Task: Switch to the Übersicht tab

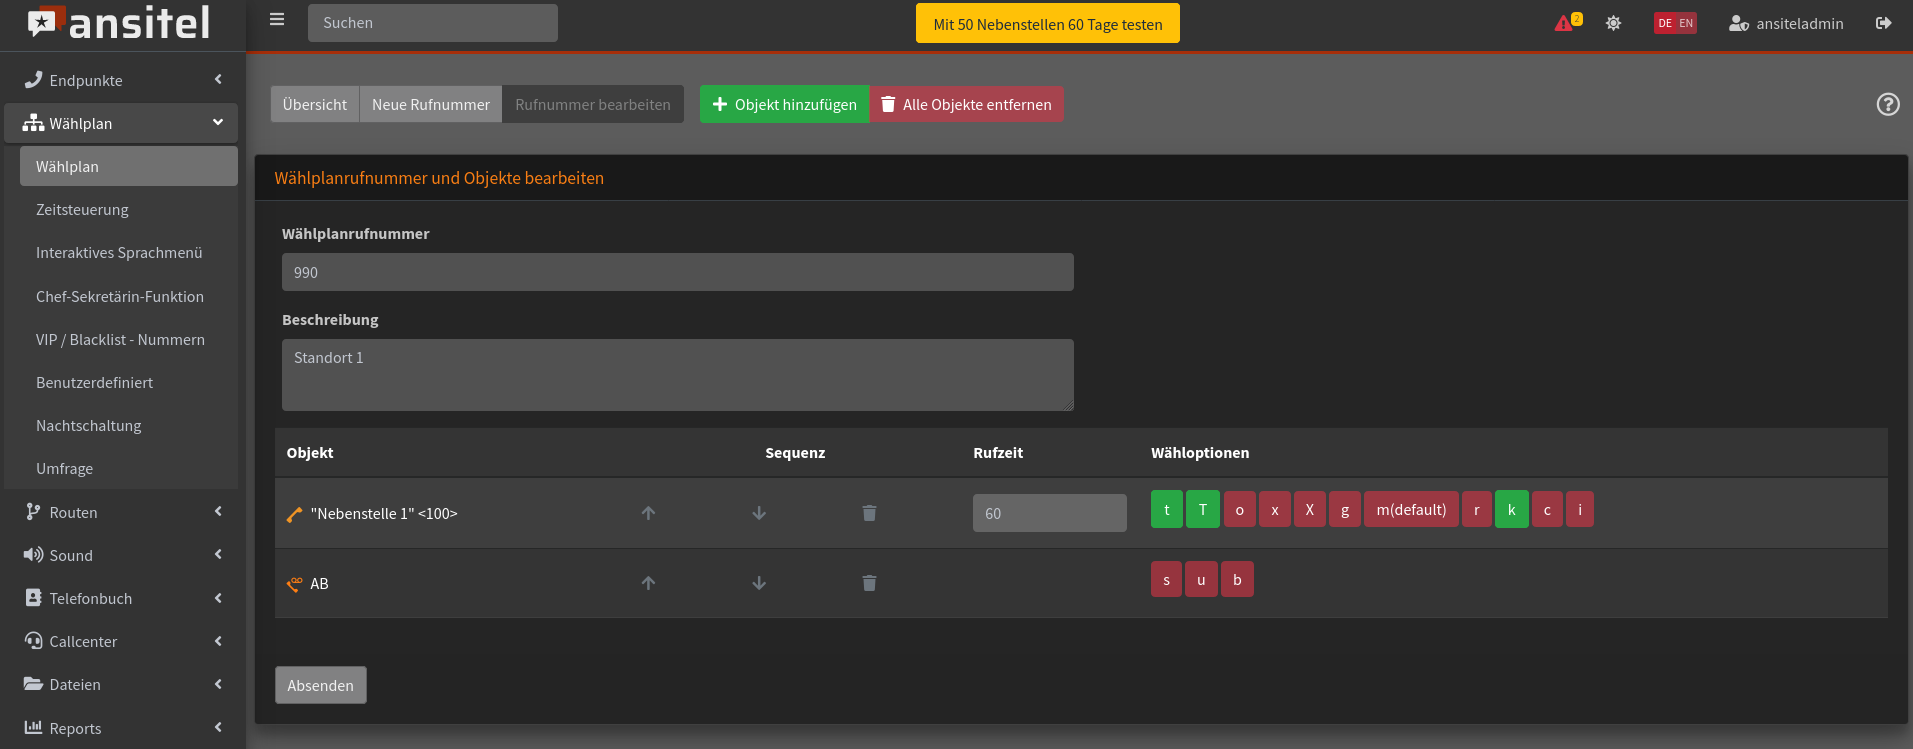Action: tap(315, 104)
